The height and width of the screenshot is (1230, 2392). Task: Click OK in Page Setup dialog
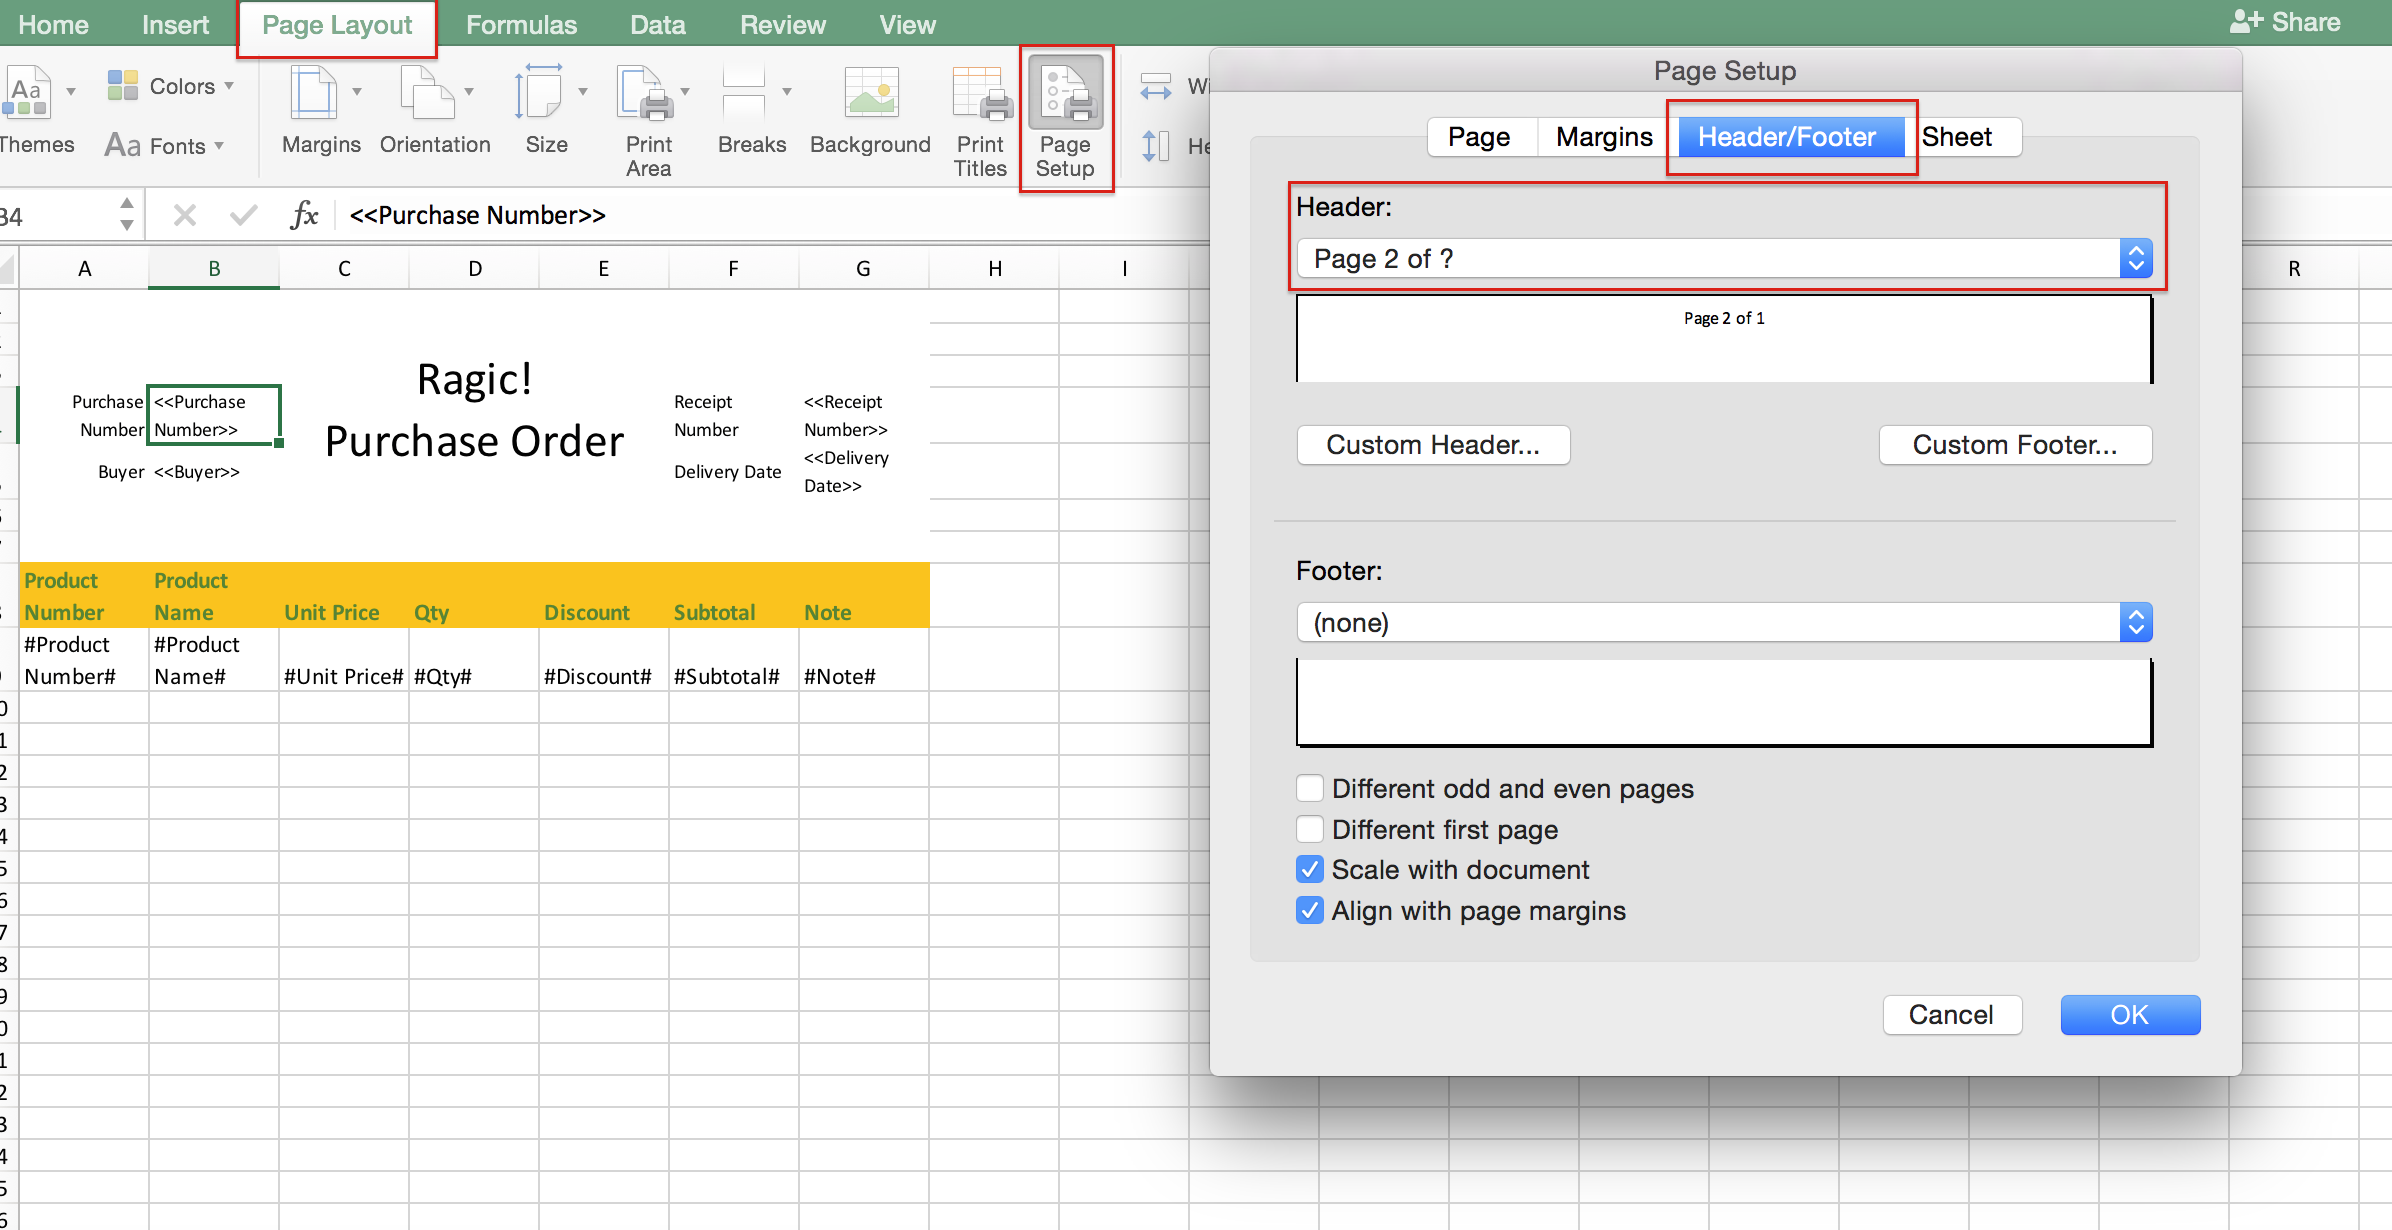point(2130,1014)
